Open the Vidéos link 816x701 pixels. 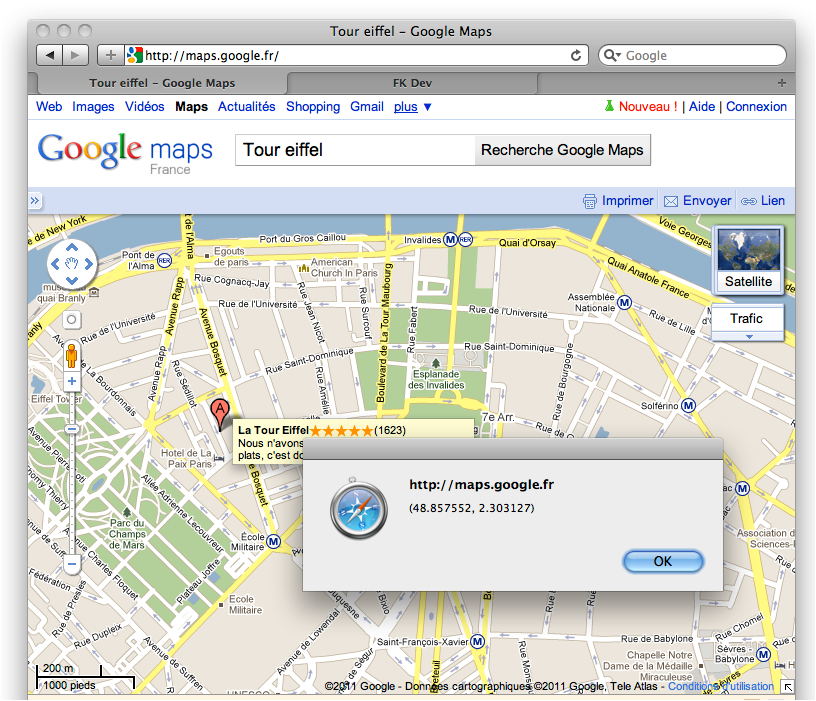coord(145,107)
